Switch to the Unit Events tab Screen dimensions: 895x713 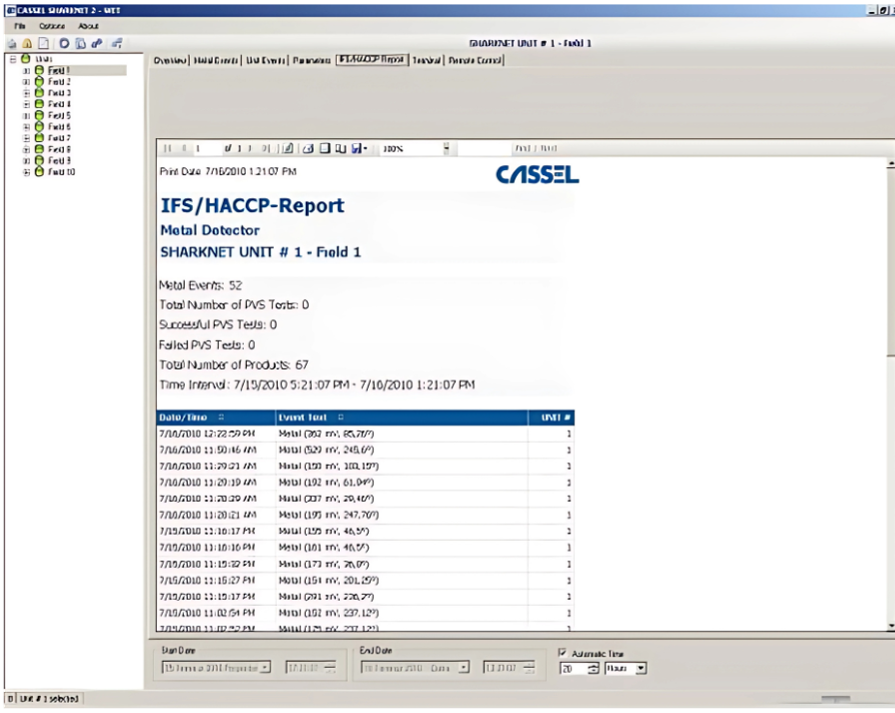click(265, 61)
